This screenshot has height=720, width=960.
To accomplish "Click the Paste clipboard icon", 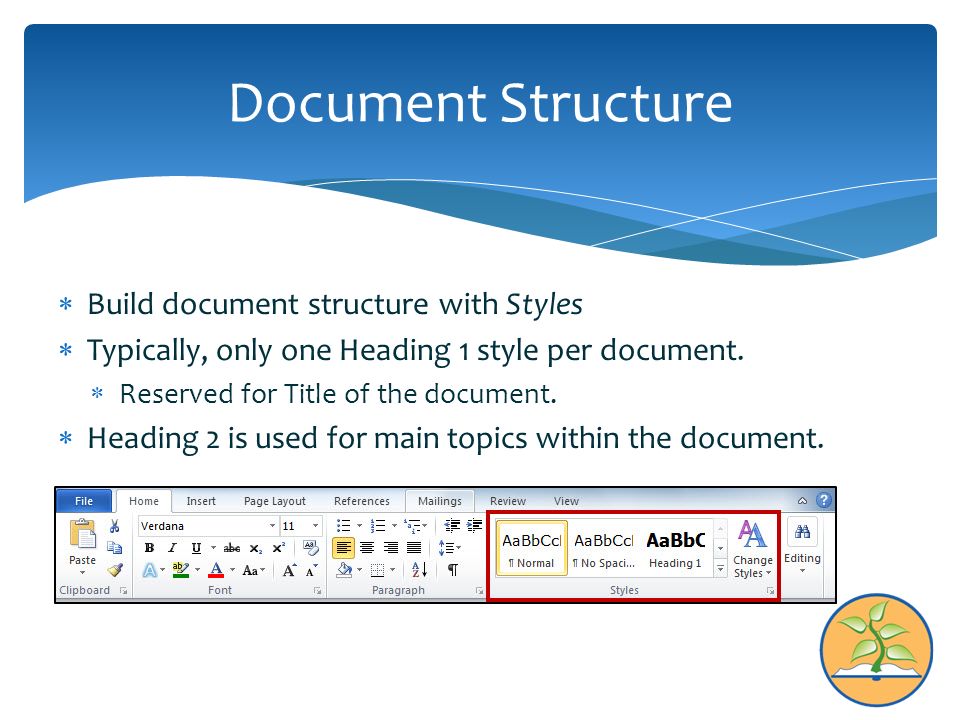I will coord(83,533).
